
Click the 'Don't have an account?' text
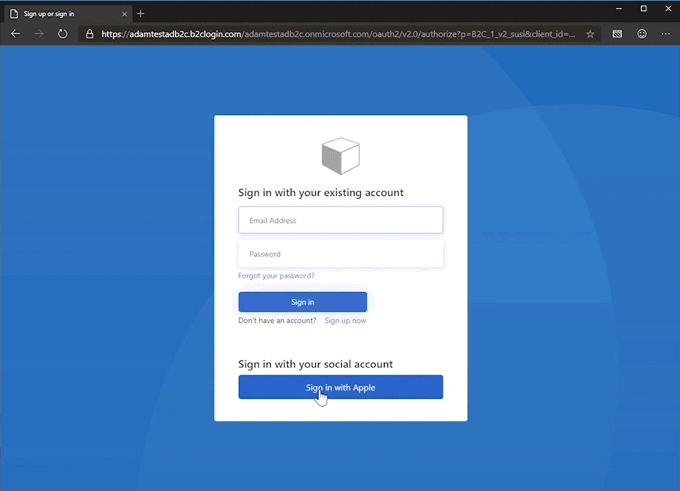click(277, 321)
